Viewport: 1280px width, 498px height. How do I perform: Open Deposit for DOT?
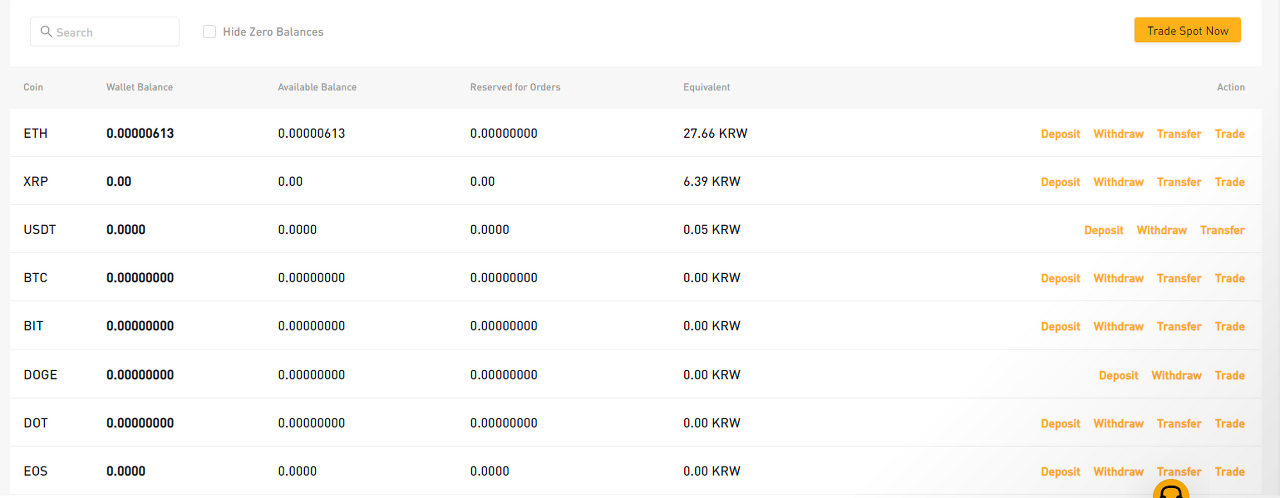click(x=1060, y=423)
